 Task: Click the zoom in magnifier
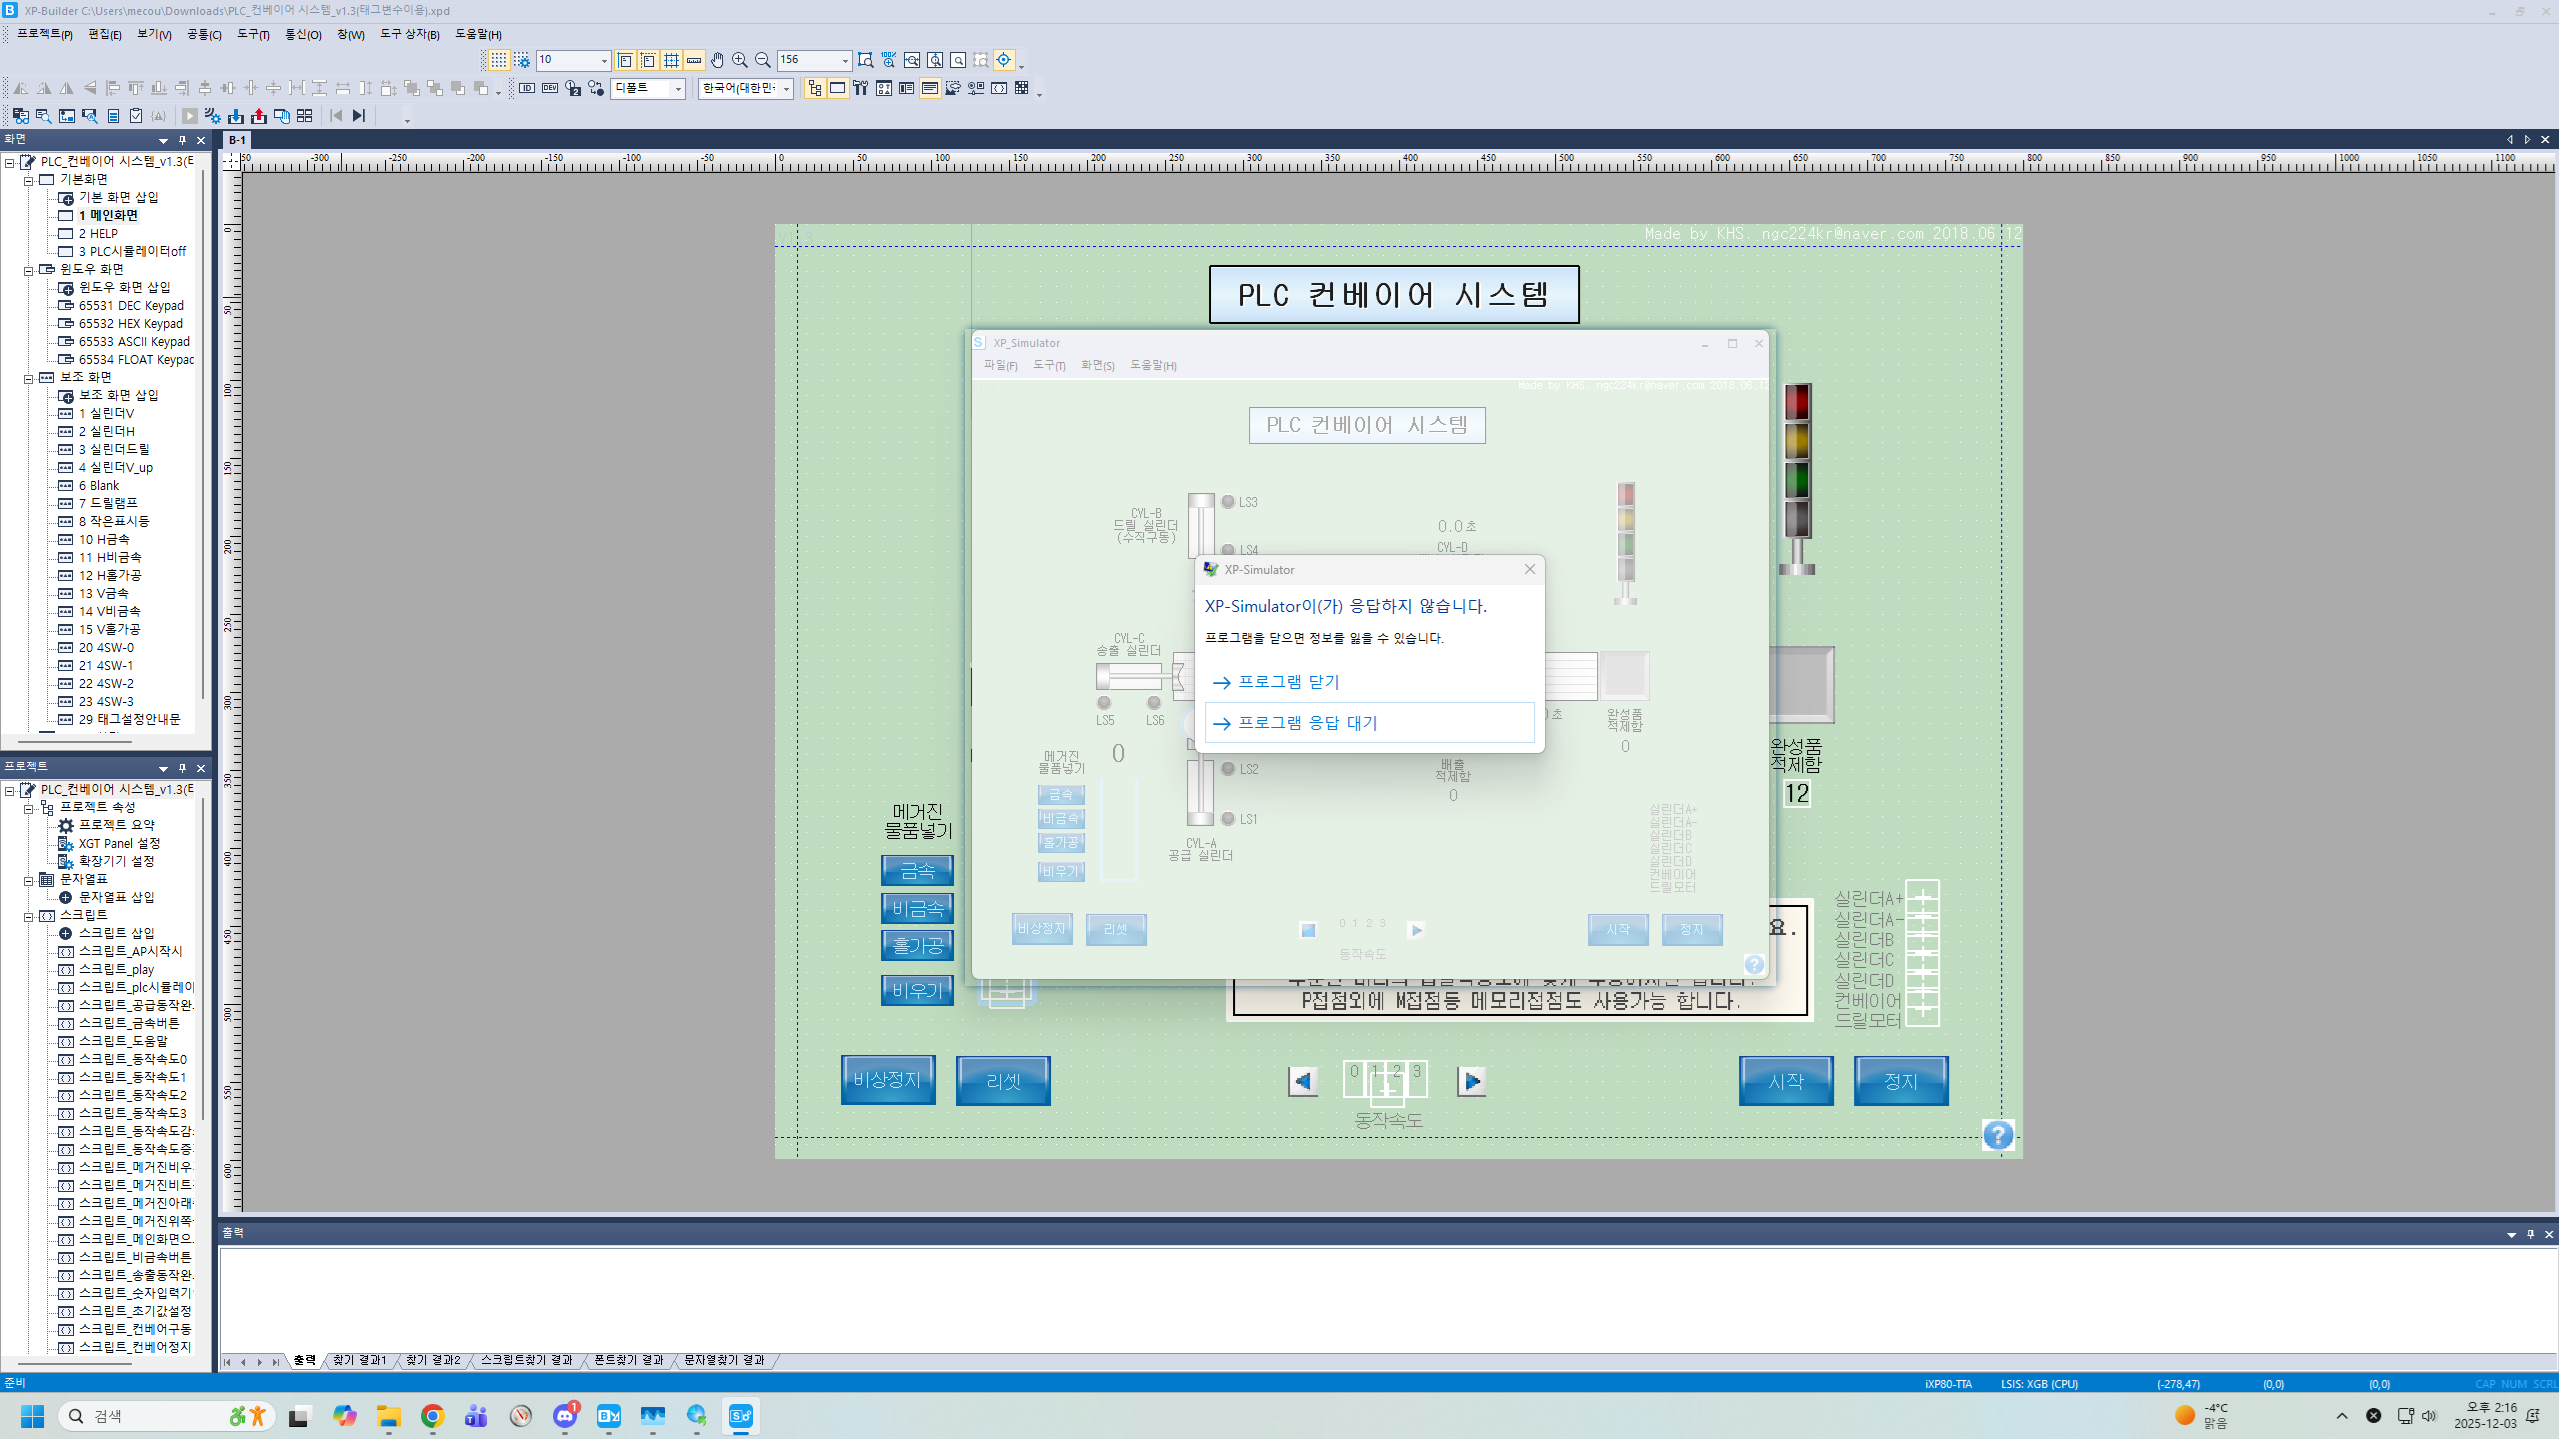[x=740, y=60]
